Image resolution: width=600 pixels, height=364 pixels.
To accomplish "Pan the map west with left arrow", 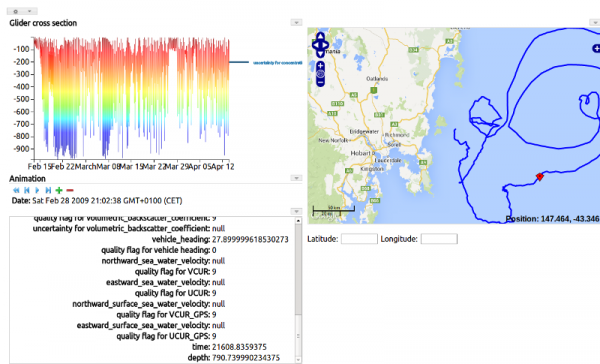I will pos(316,45).
